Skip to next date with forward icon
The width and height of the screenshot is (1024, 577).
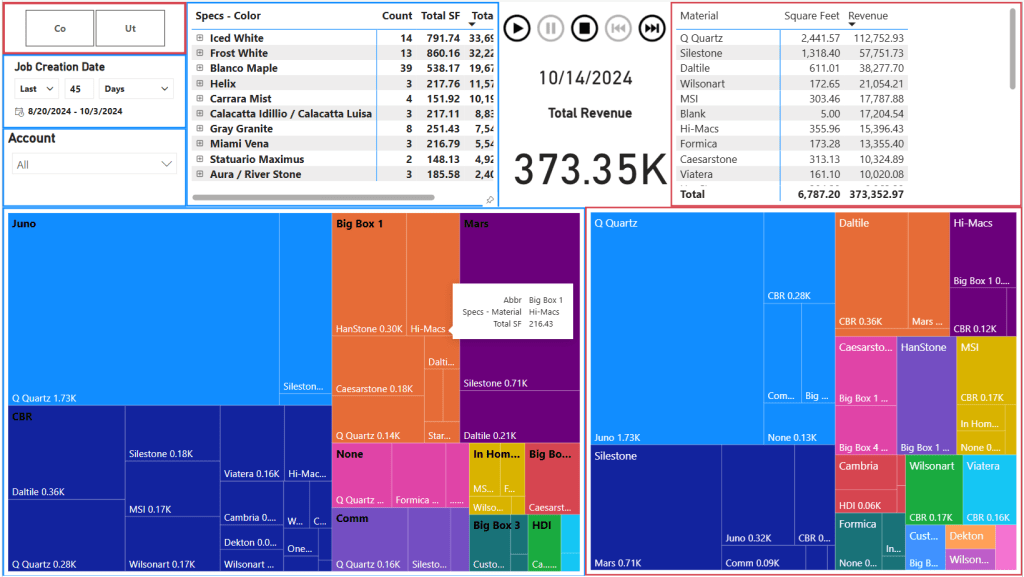point(652,28)
